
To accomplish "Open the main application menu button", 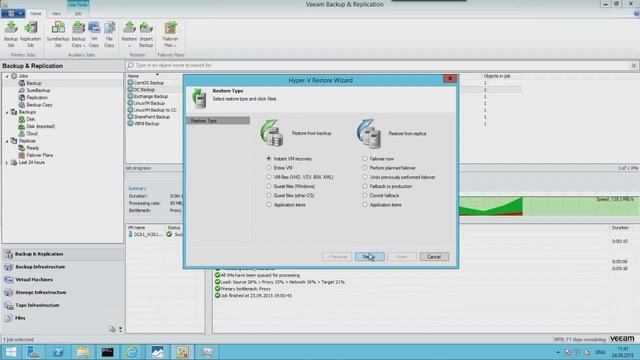I will [x=13, y=13].
